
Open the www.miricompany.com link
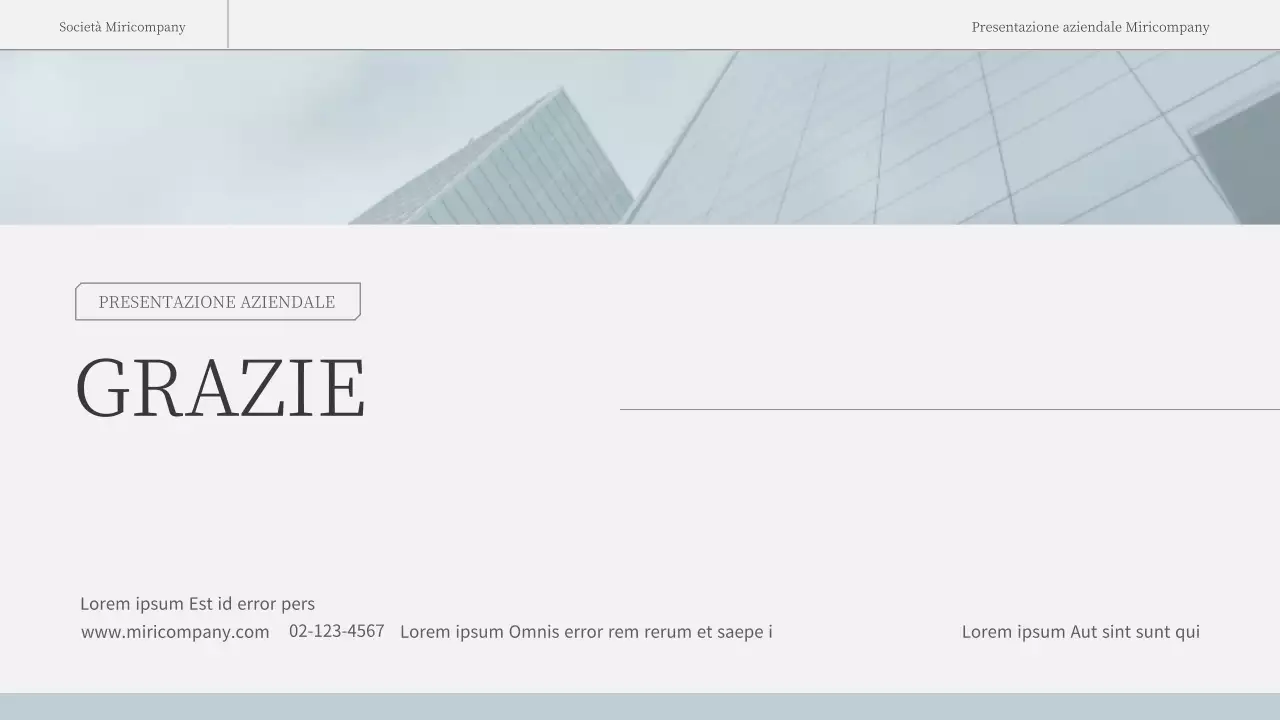(x=175, y=632)
